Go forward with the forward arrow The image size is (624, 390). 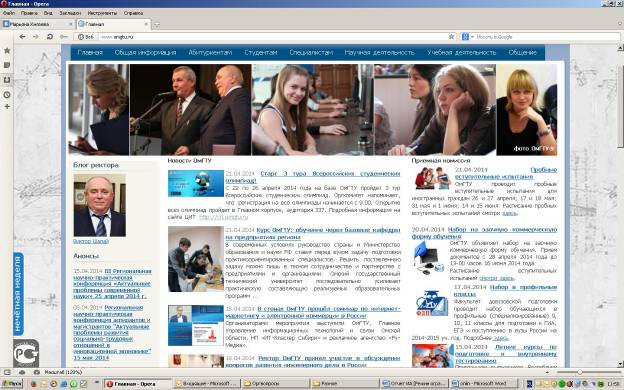tap(36, 37)
